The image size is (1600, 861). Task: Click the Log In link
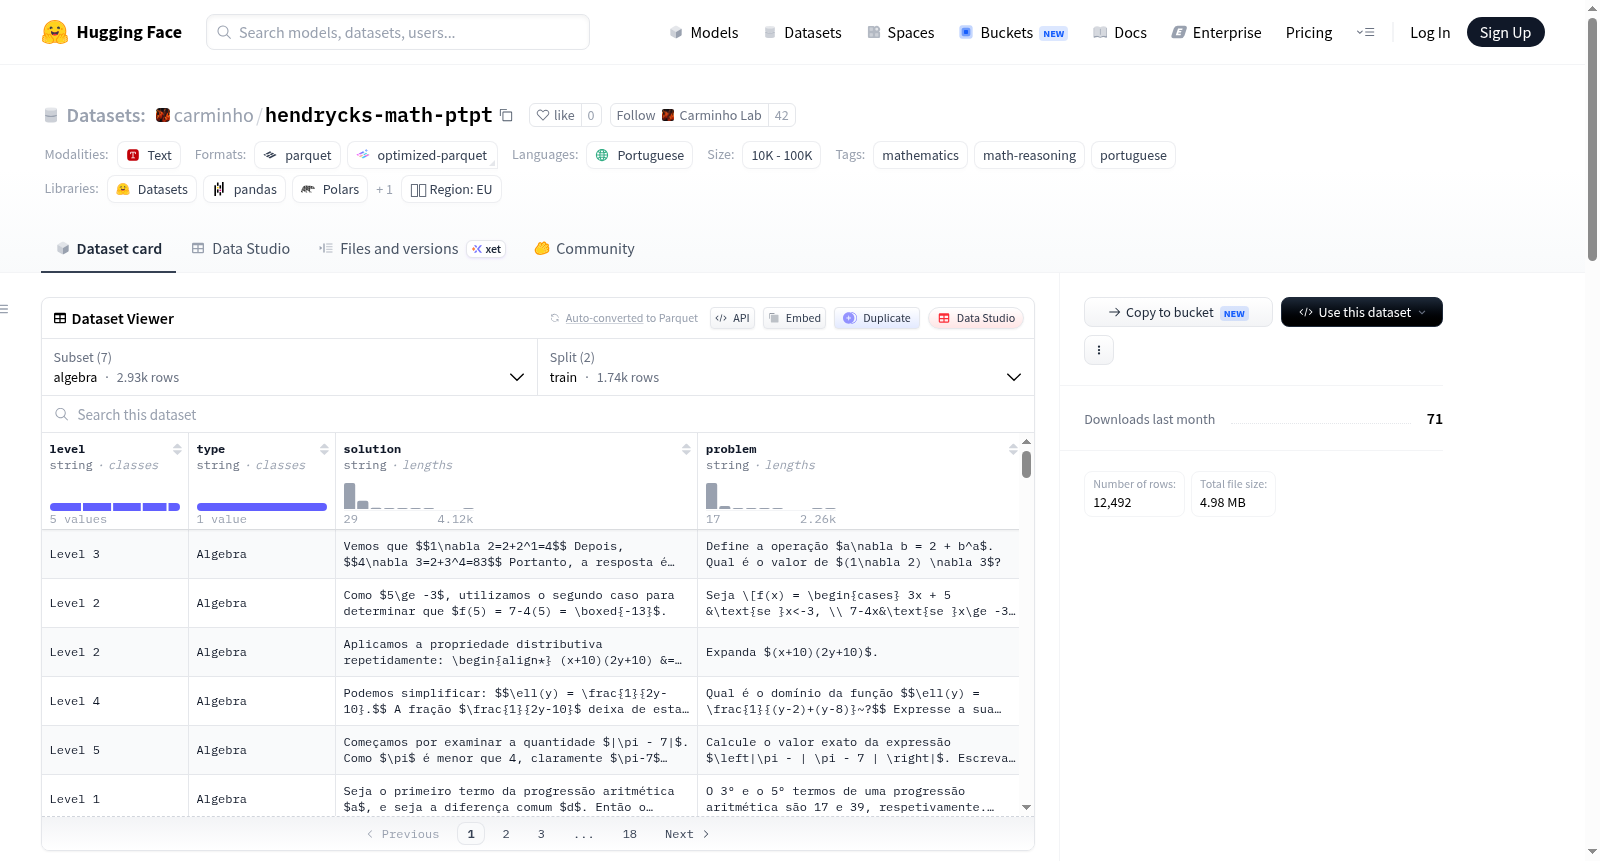1430,32
